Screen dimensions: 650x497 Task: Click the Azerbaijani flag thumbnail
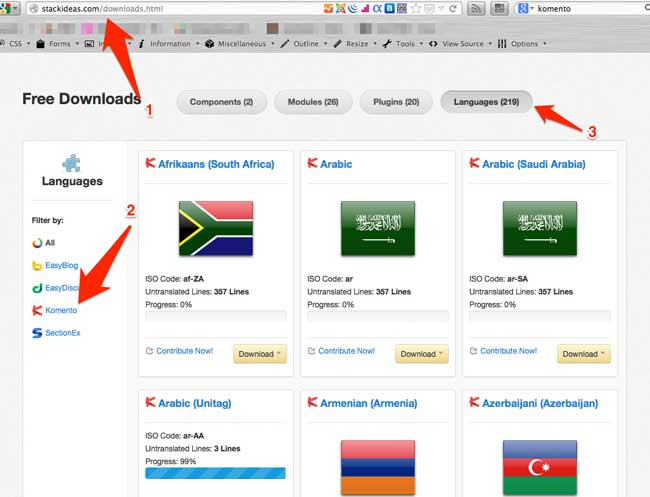[540, 467]
